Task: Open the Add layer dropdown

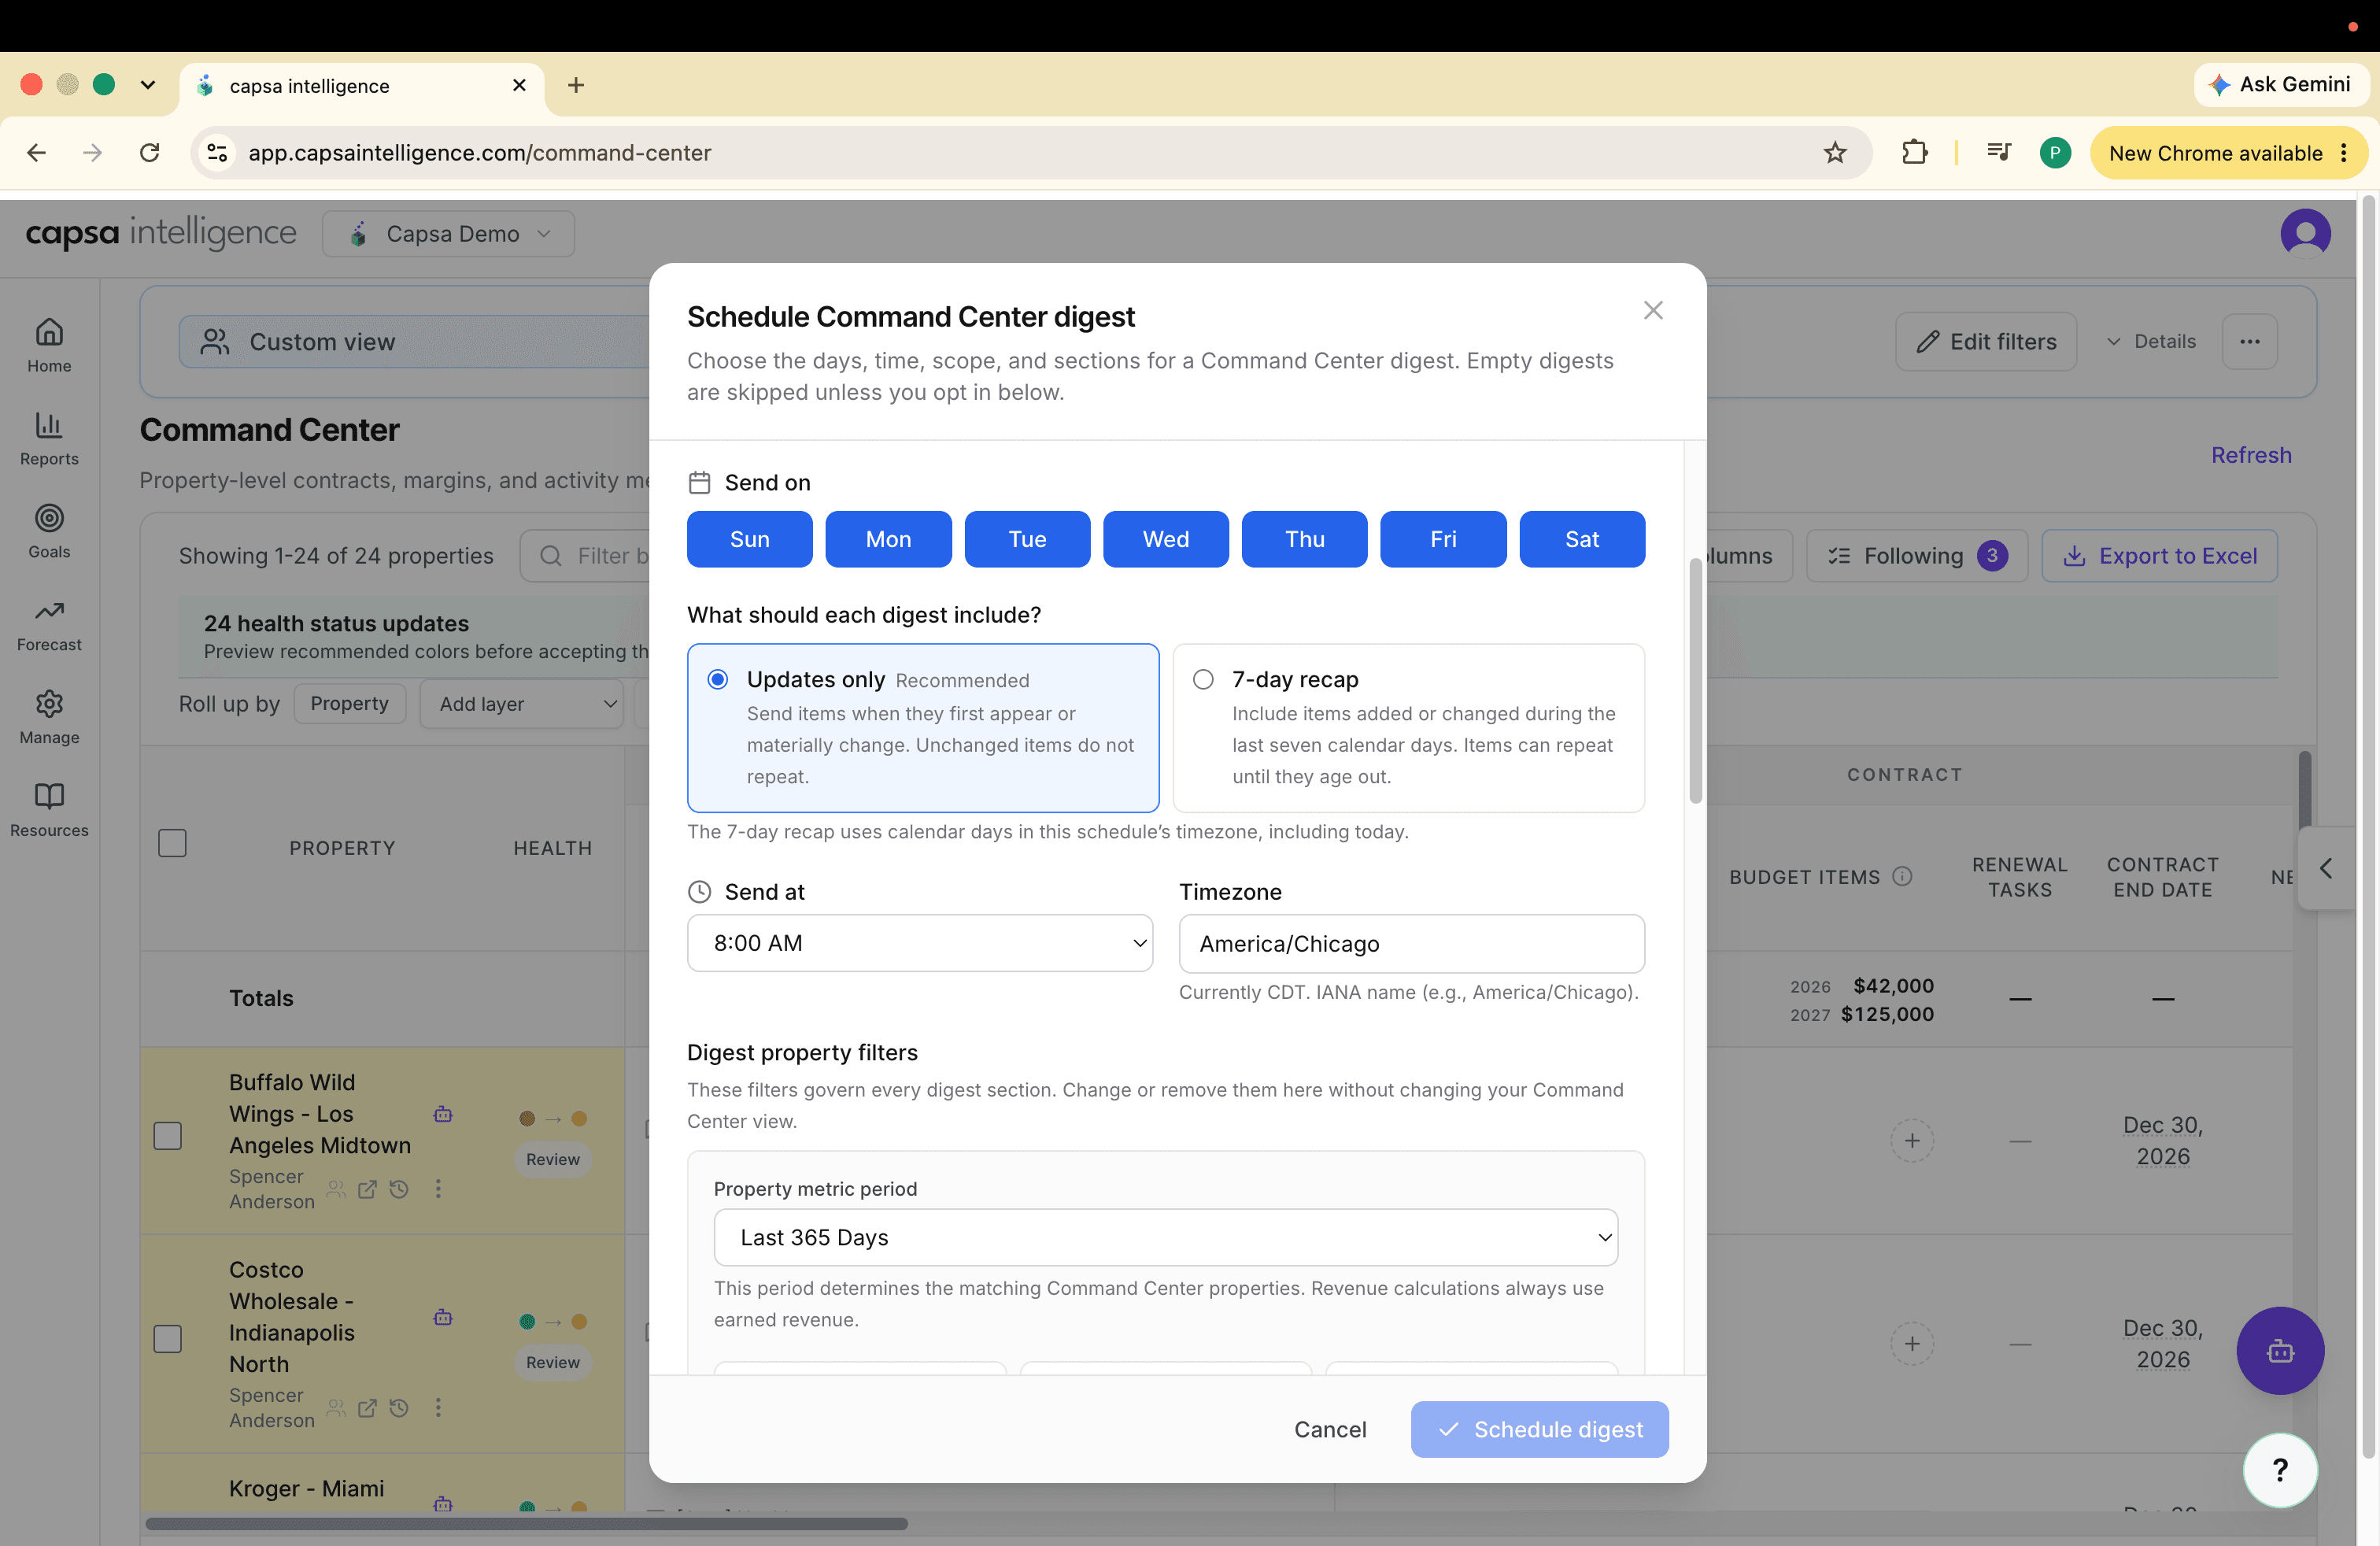Action: 521,703
